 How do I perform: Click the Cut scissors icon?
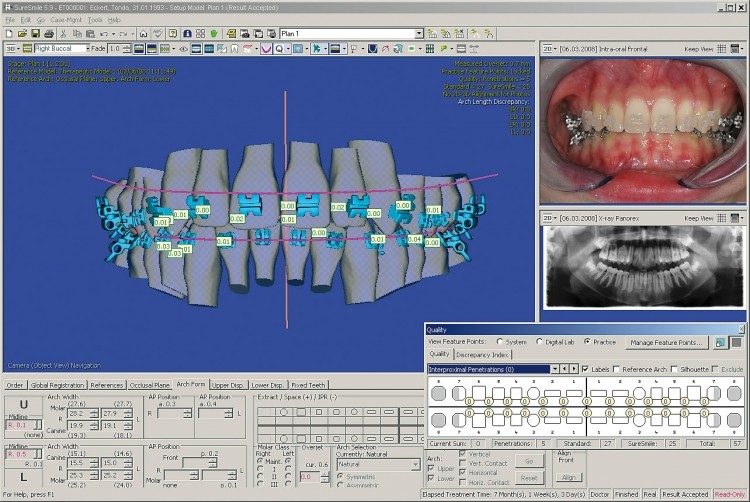coord(63,33)
